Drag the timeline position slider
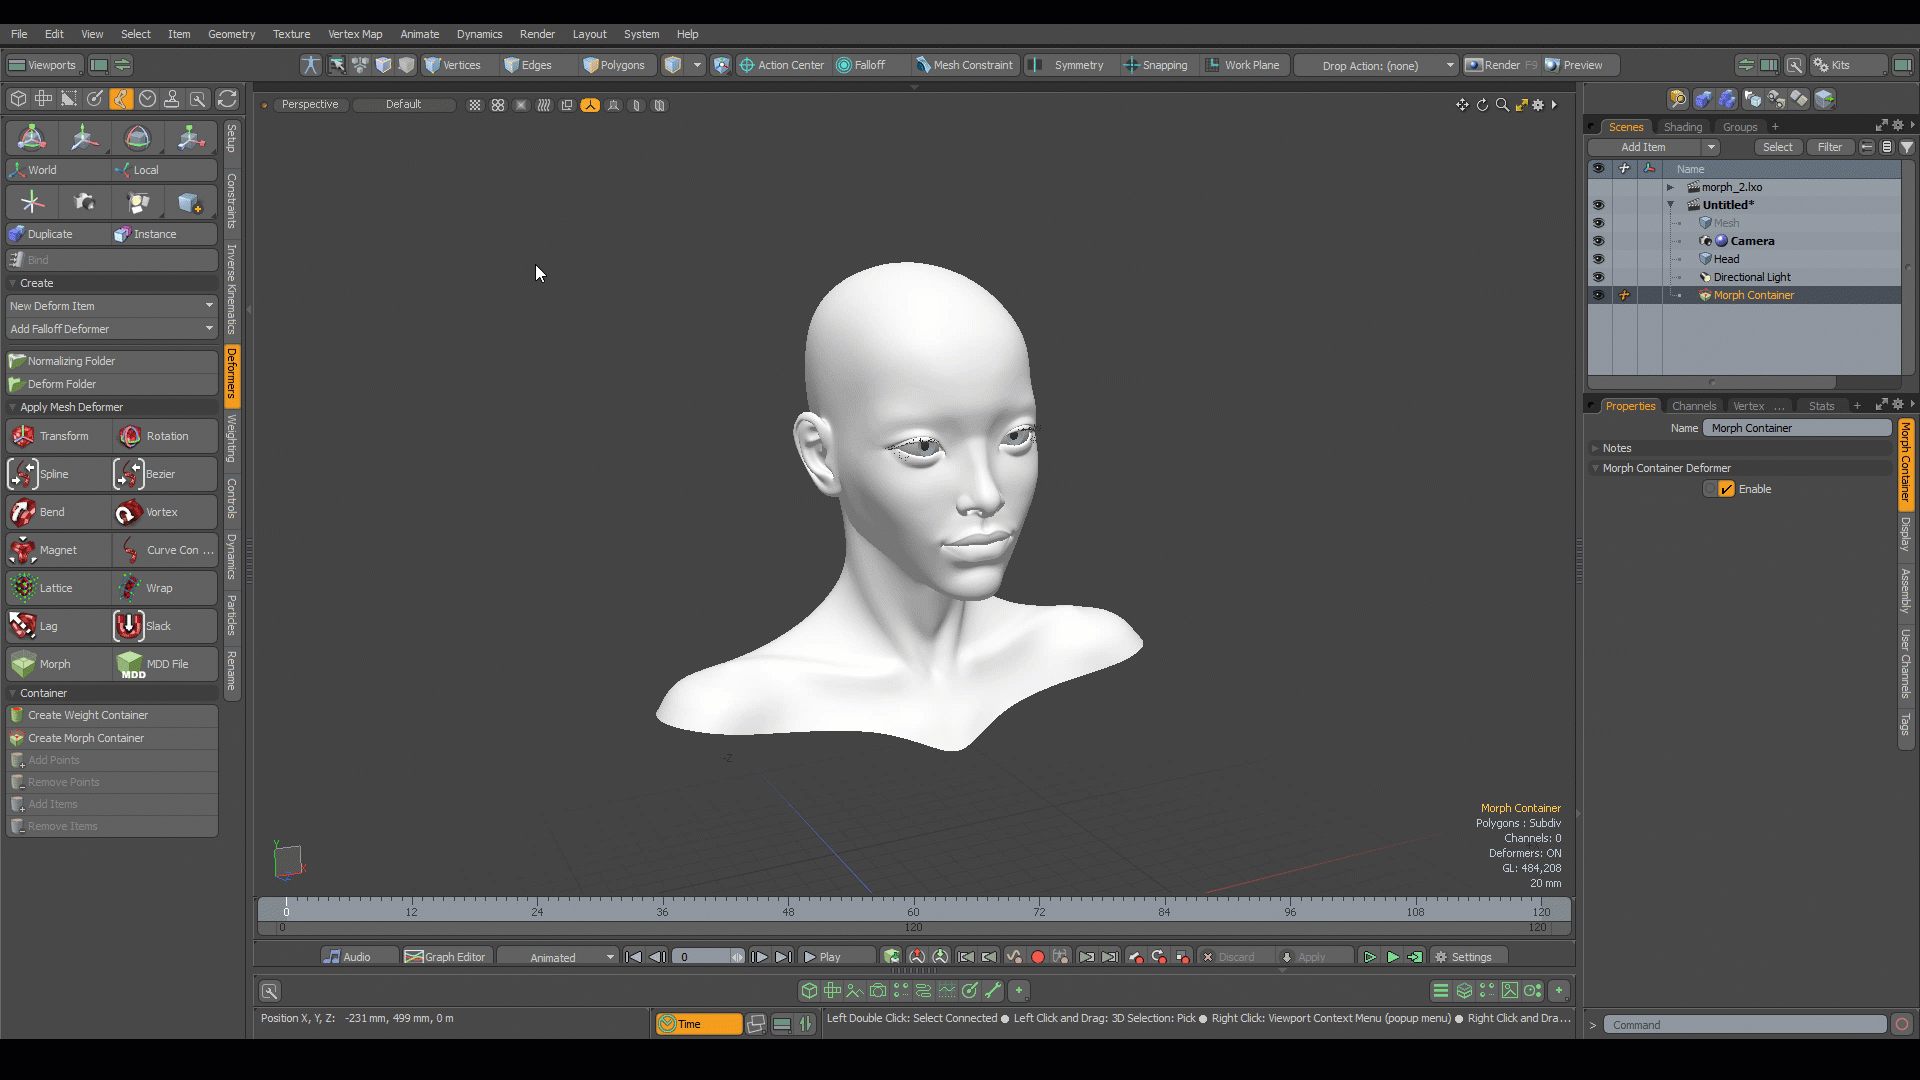Screen dimensions: 1920x1080 point(285,910)
